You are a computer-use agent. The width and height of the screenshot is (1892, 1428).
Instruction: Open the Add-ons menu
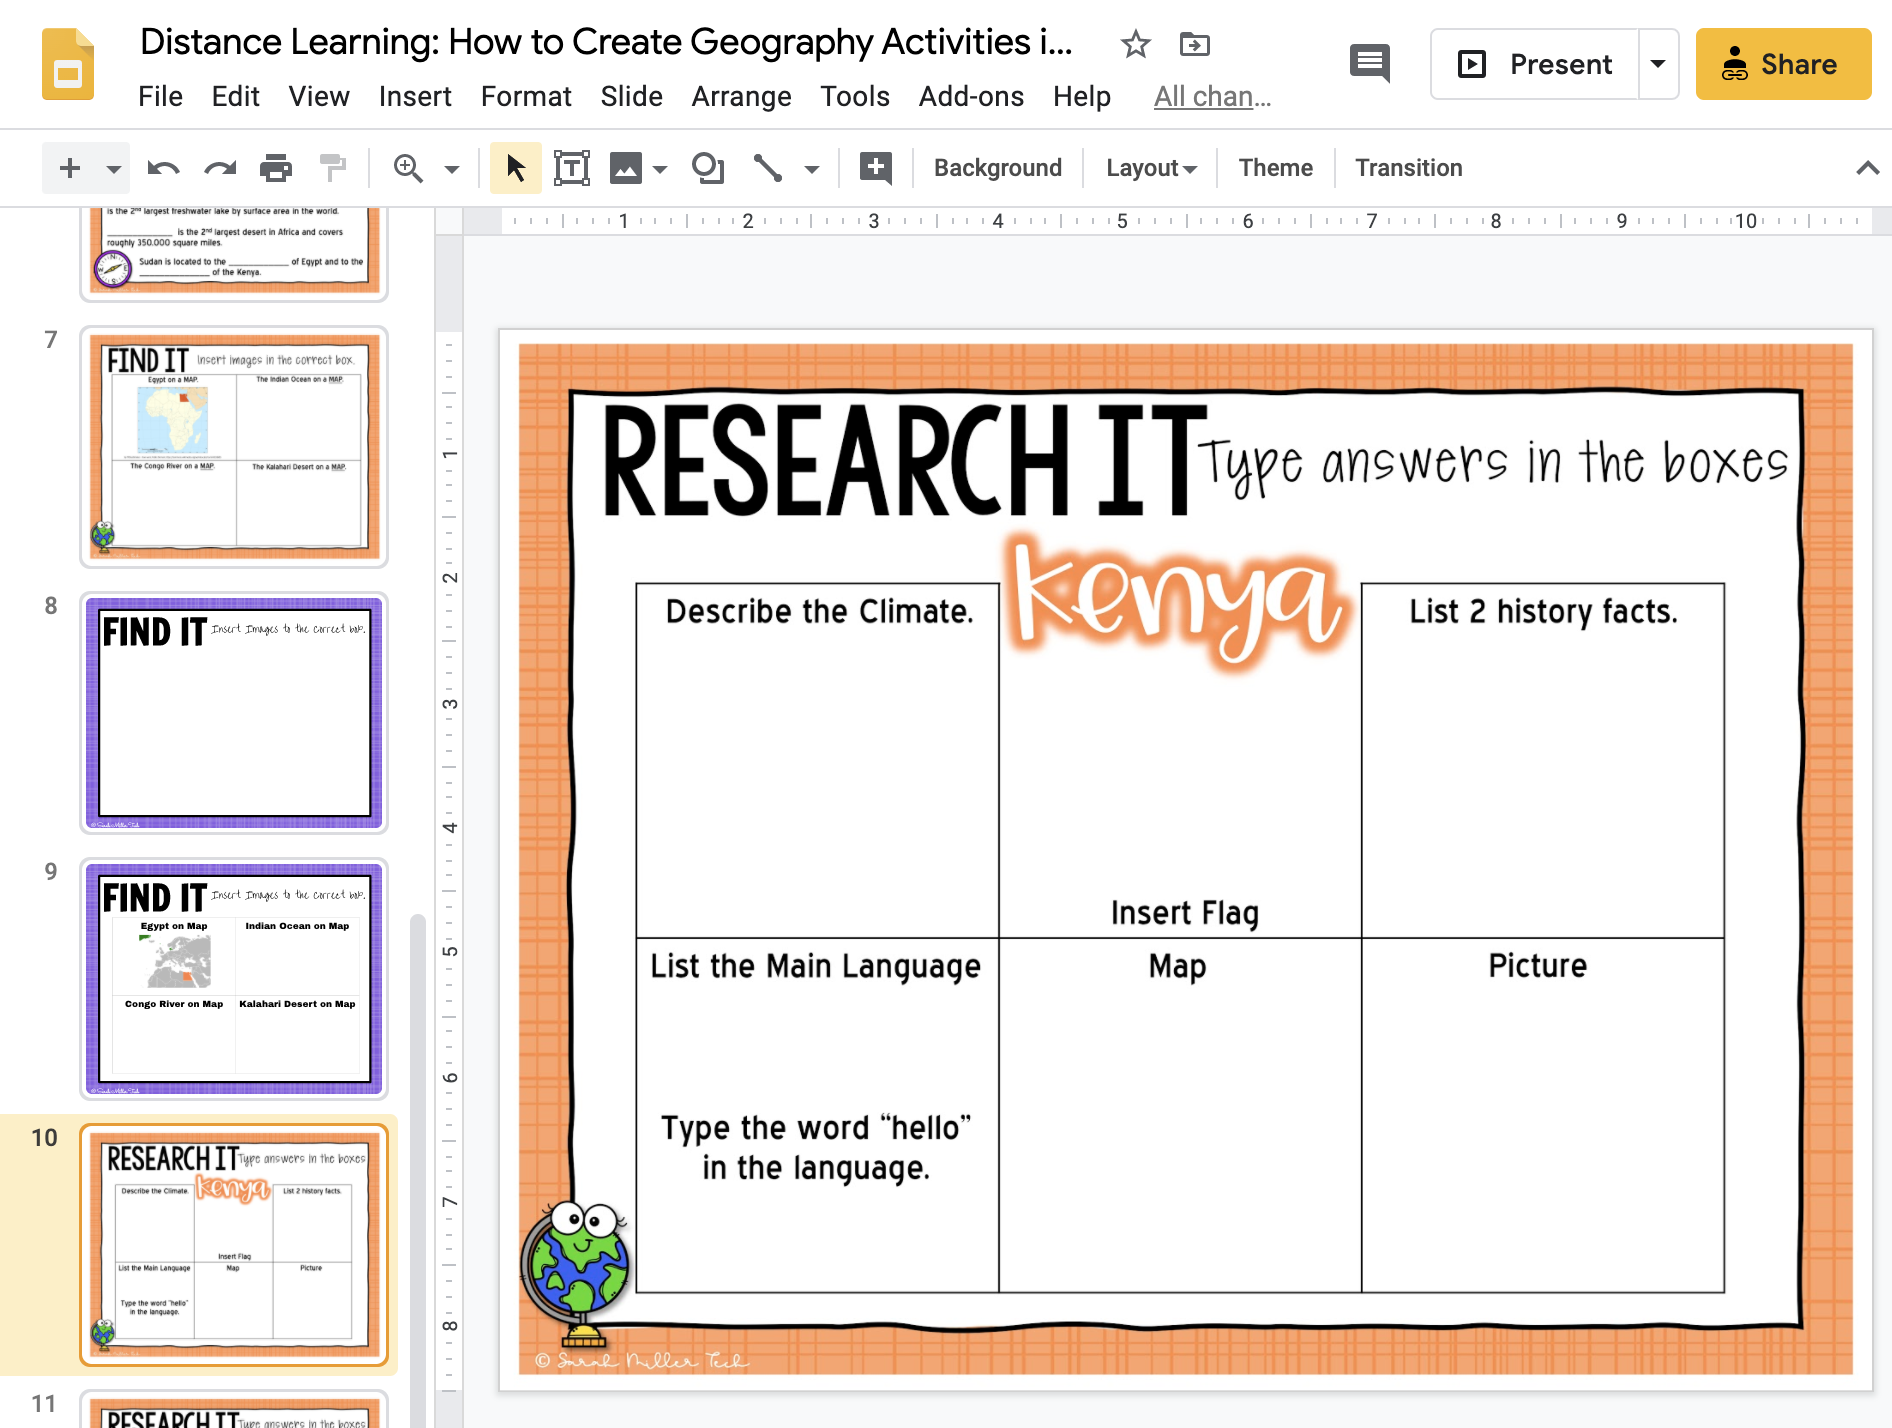click(x=971, y=96)
